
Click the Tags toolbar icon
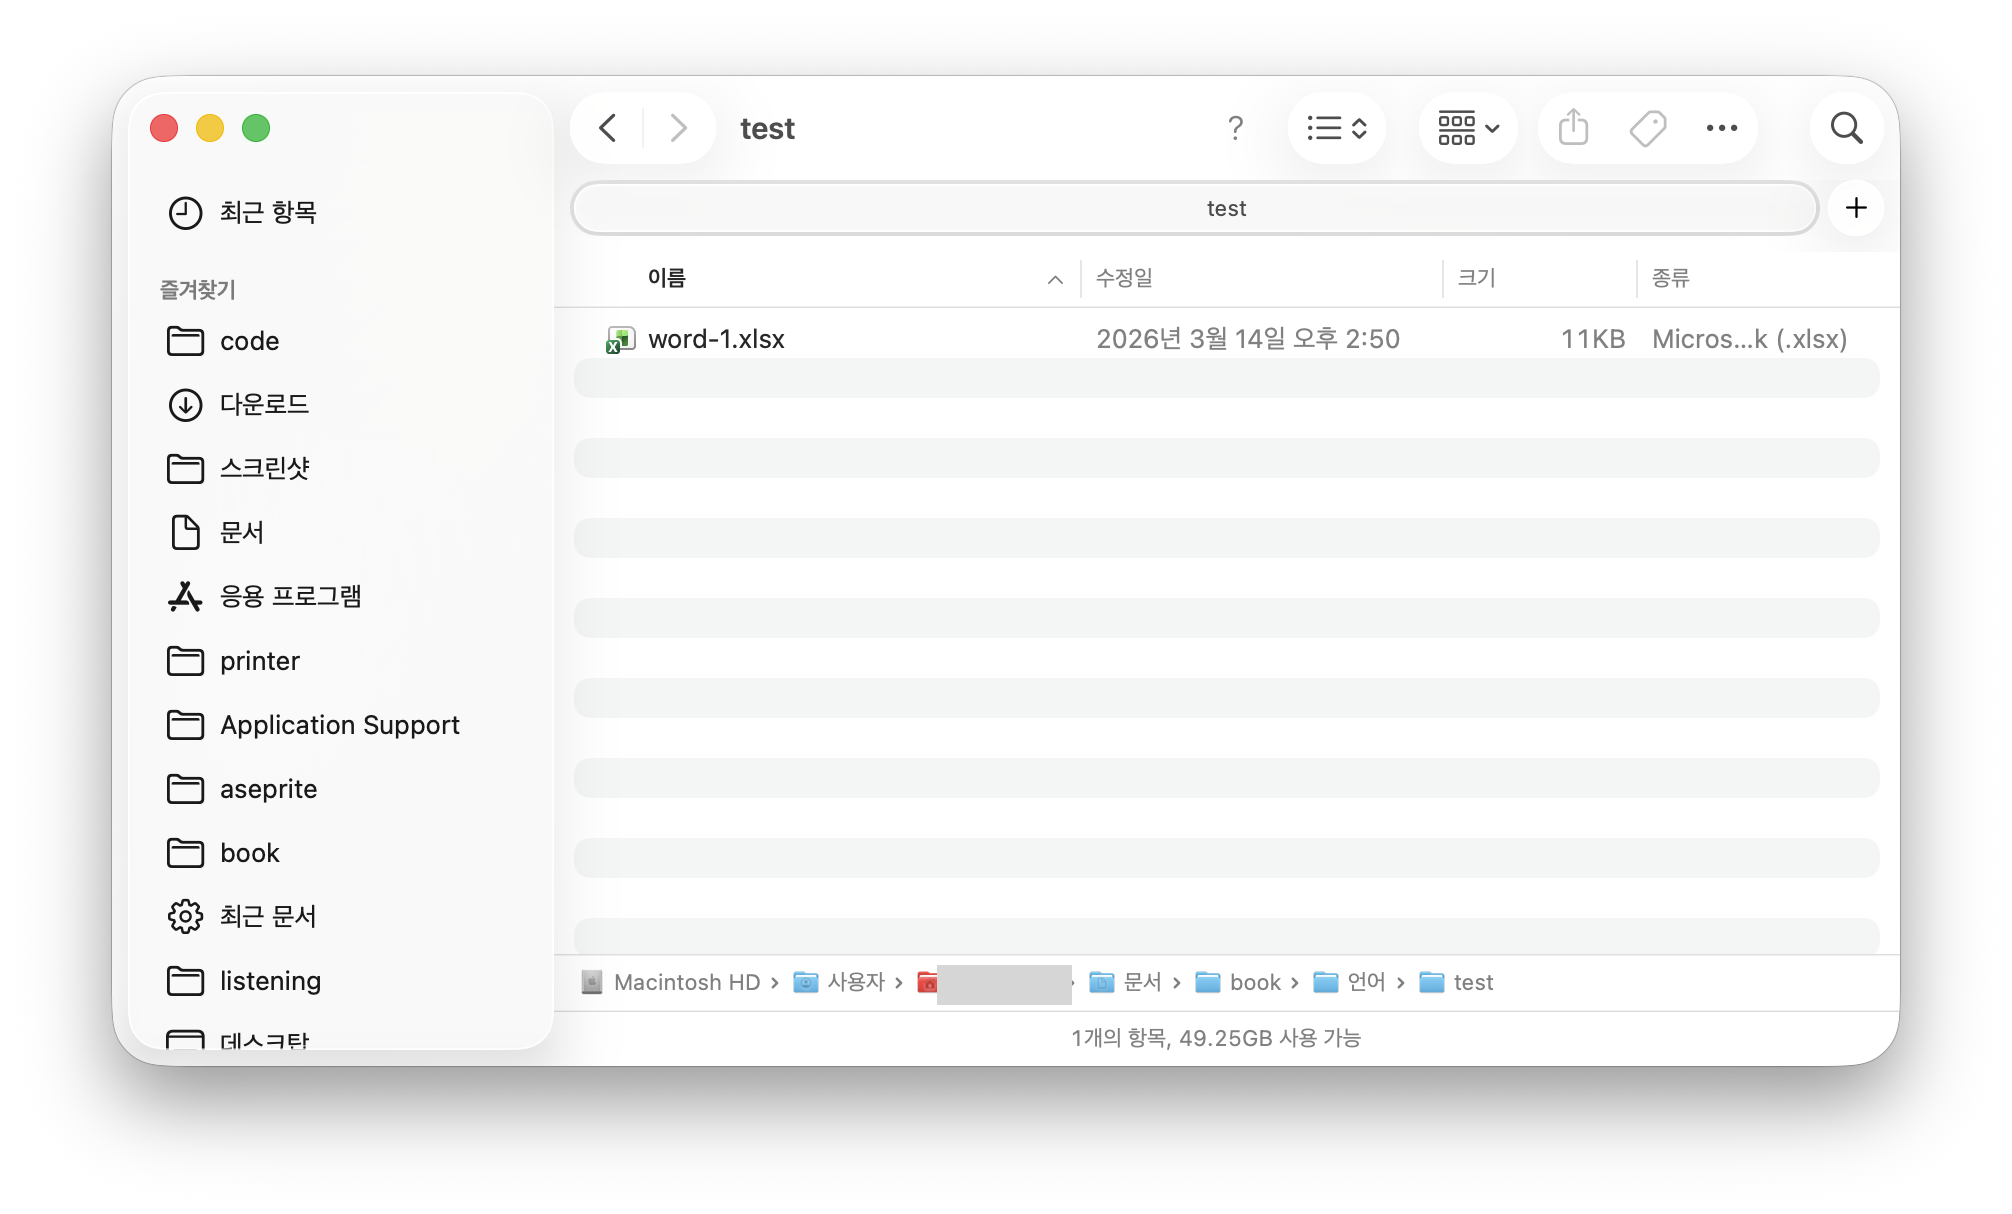[x=1647, y=128]
